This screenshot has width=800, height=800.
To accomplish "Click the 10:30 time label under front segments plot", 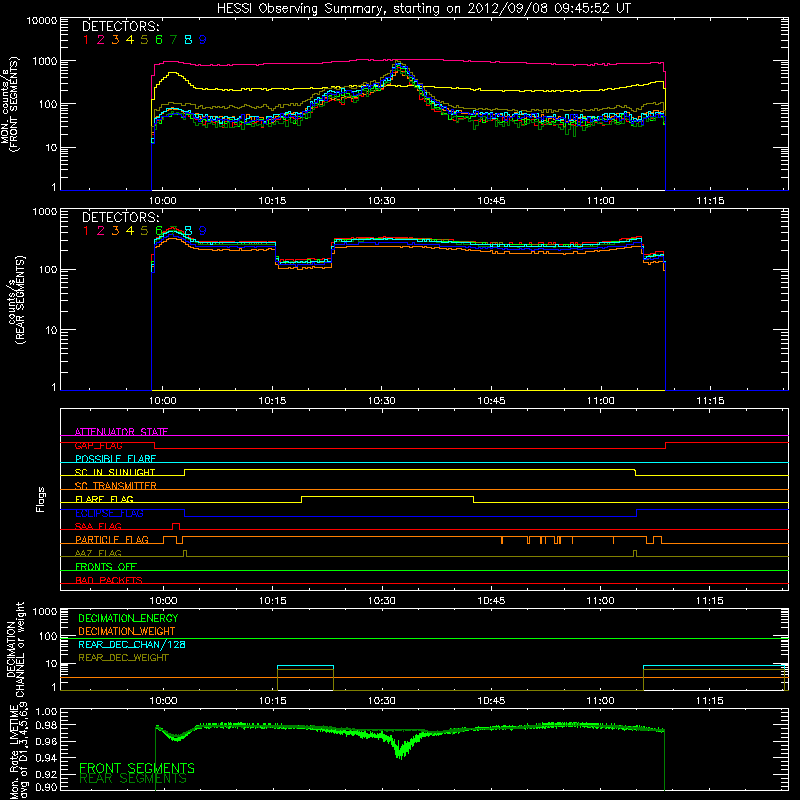I will pos(382,201).
